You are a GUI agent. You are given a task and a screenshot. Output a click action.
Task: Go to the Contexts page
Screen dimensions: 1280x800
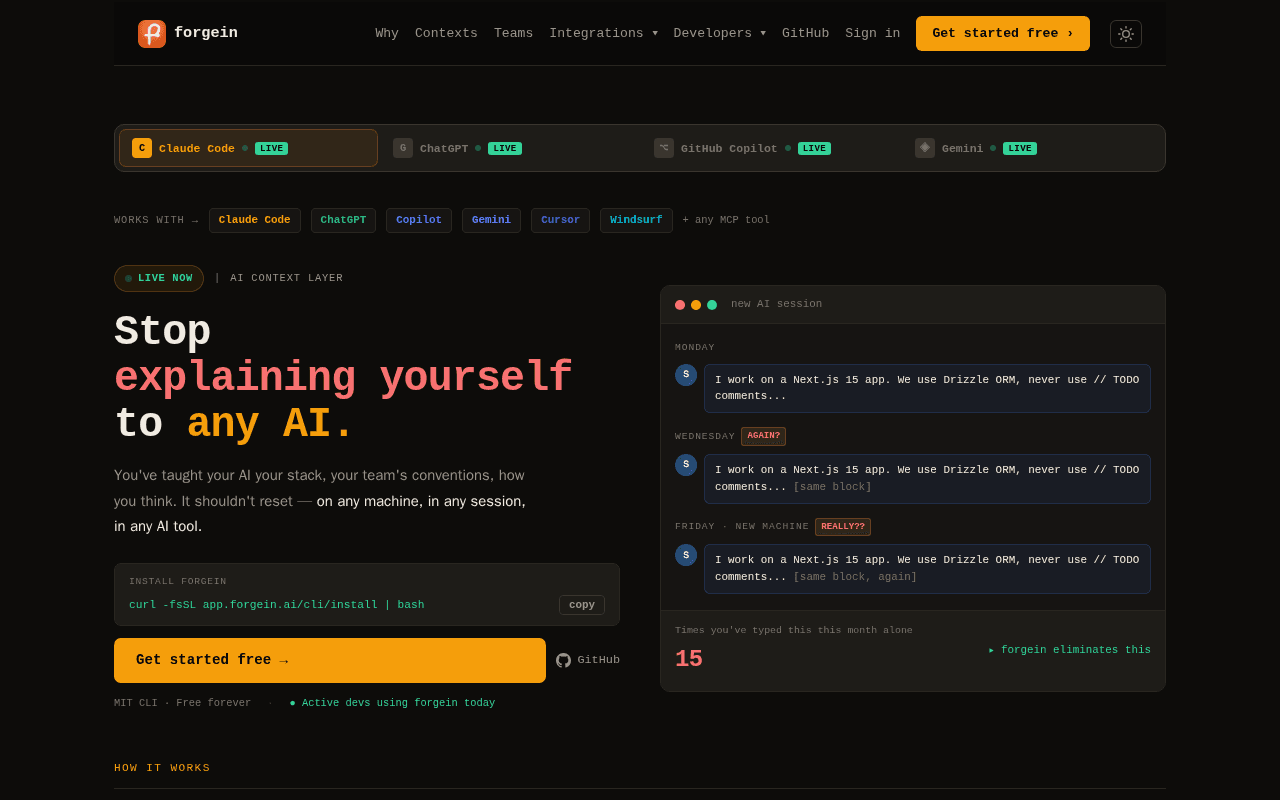(x=446, y=34)
